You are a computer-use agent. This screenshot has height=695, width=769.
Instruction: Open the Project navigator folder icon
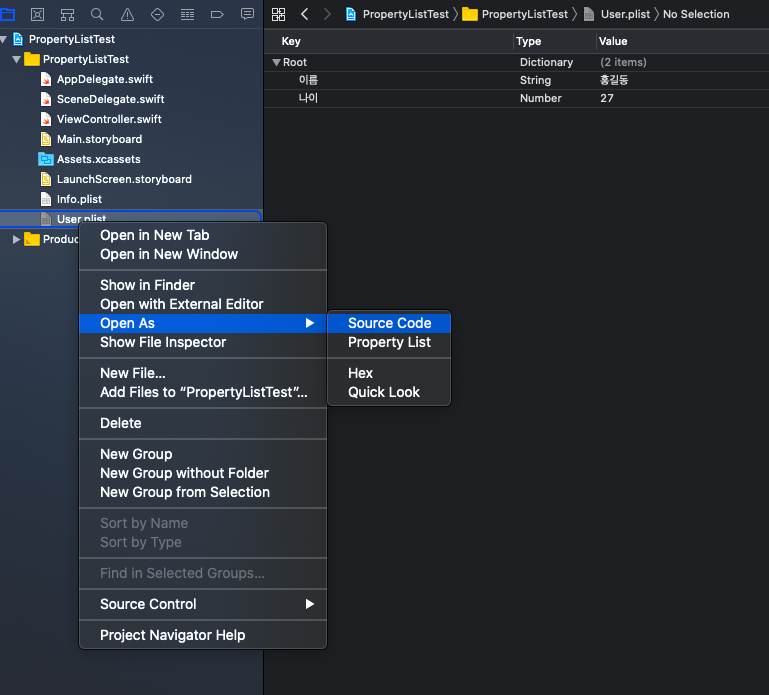point(7,14)
